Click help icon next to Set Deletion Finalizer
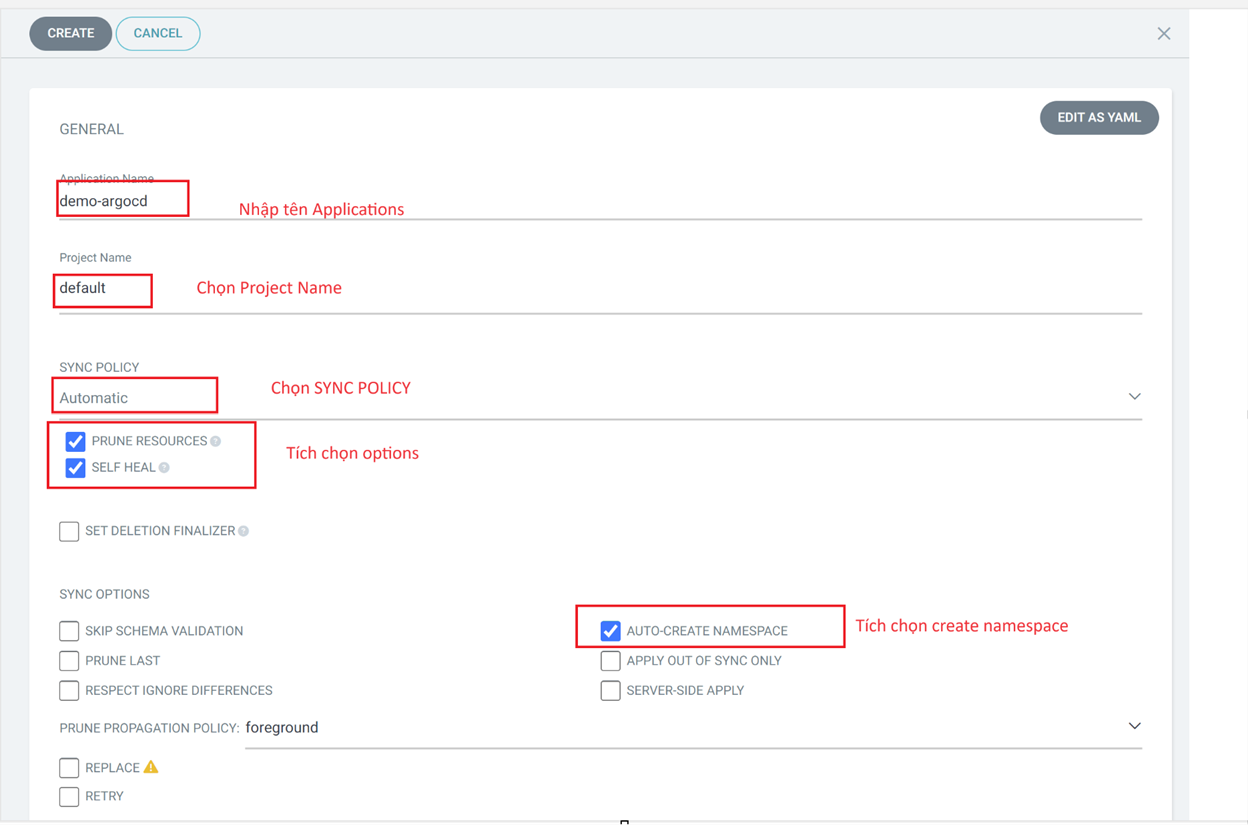 [x=243, y=531]
